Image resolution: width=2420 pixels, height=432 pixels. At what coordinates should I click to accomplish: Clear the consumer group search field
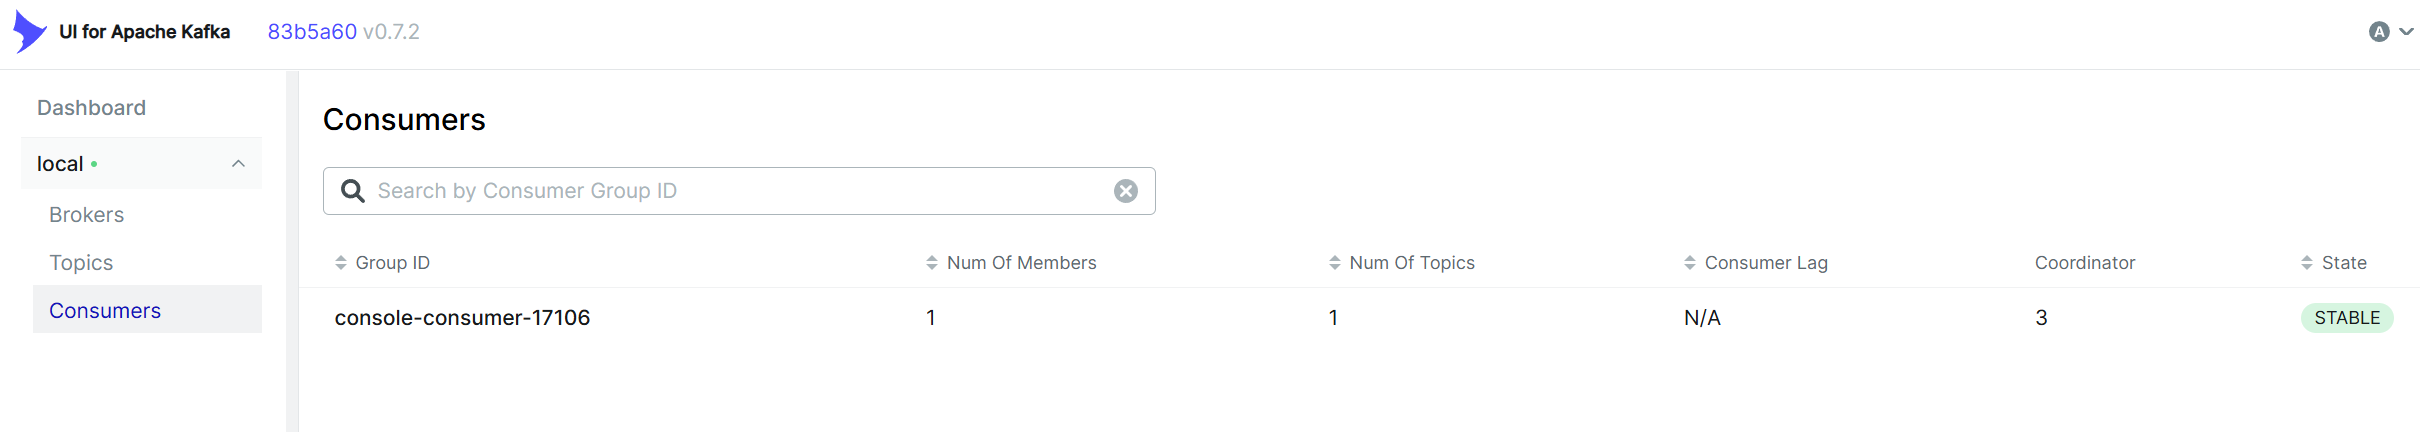coord(1126,191)
